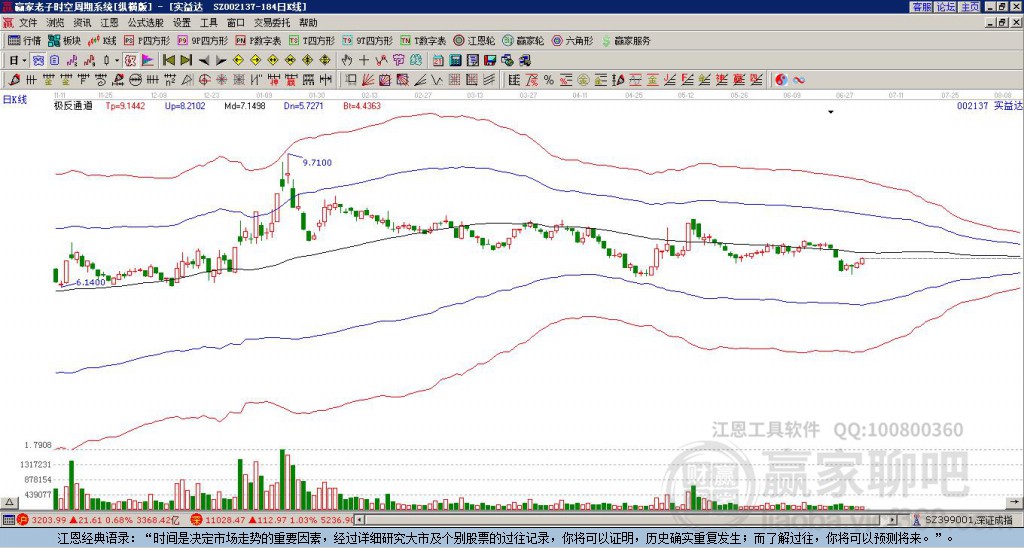The width and height of the screenshot is (1024, 548).
Task: Open the 文件 menu
Action: 28,23
